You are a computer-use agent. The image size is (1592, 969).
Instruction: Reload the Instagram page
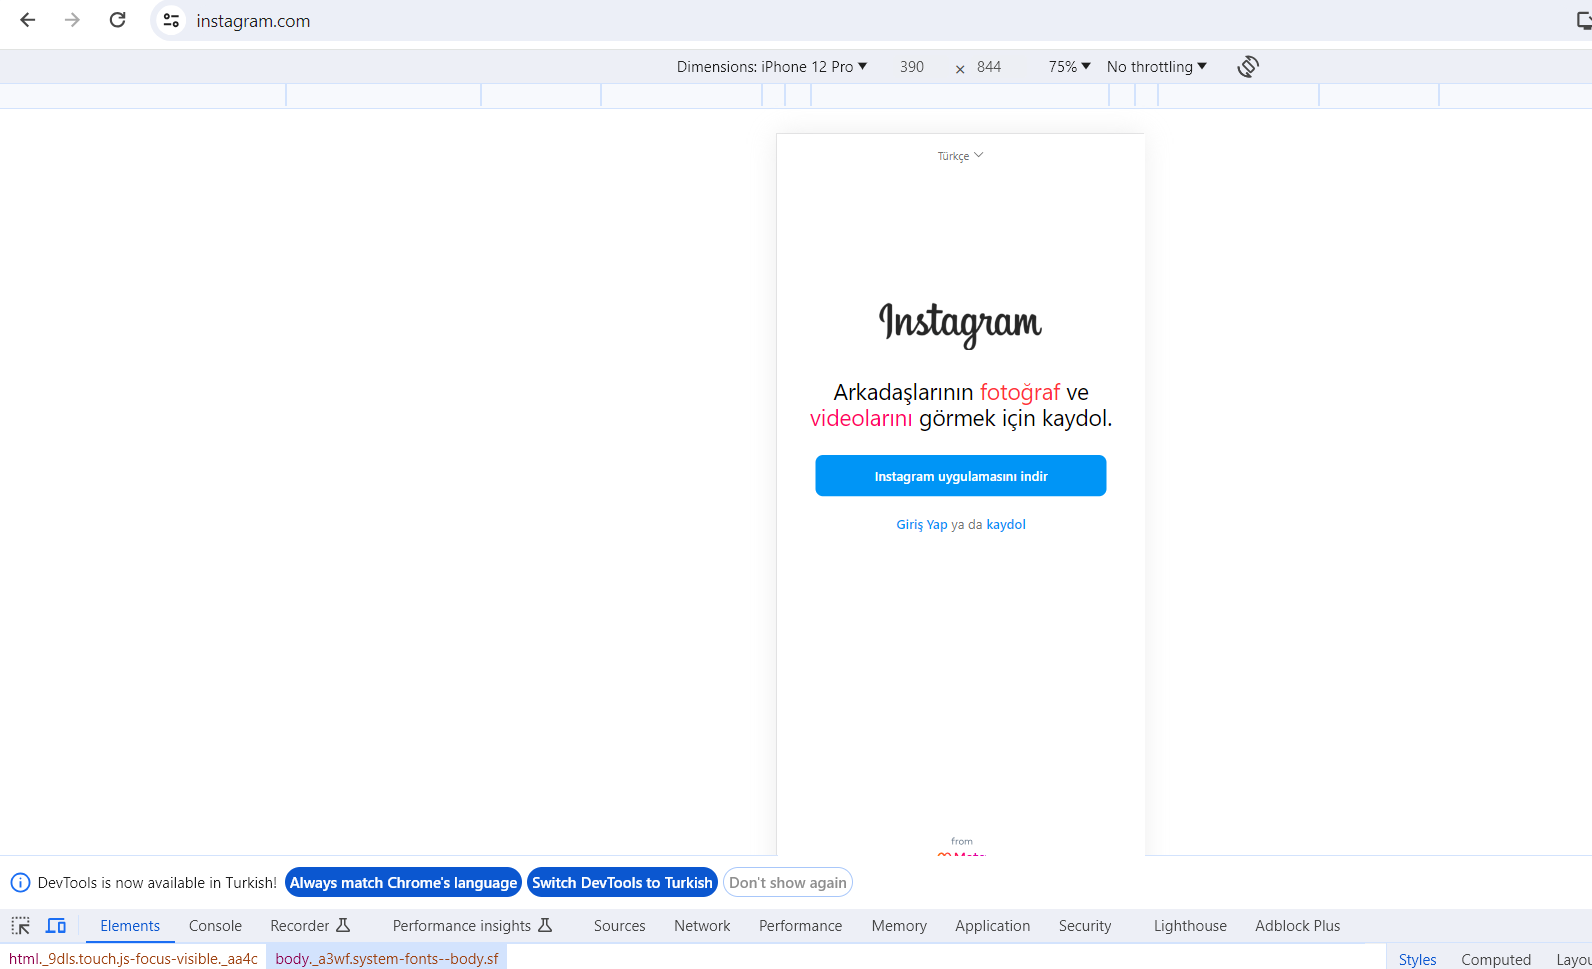point(117,20)
